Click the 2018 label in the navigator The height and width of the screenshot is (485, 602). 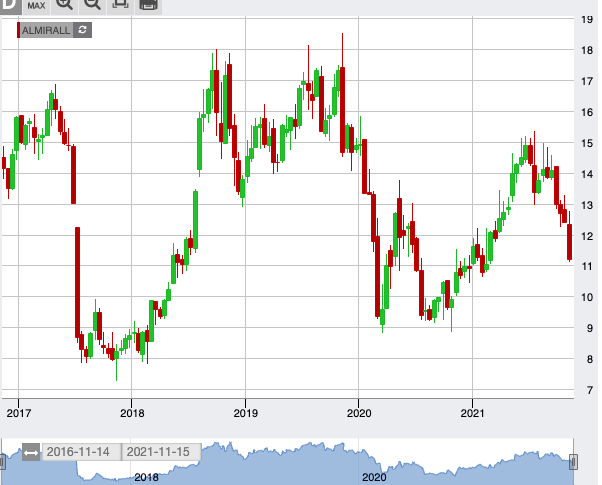[x=146, y=478]
